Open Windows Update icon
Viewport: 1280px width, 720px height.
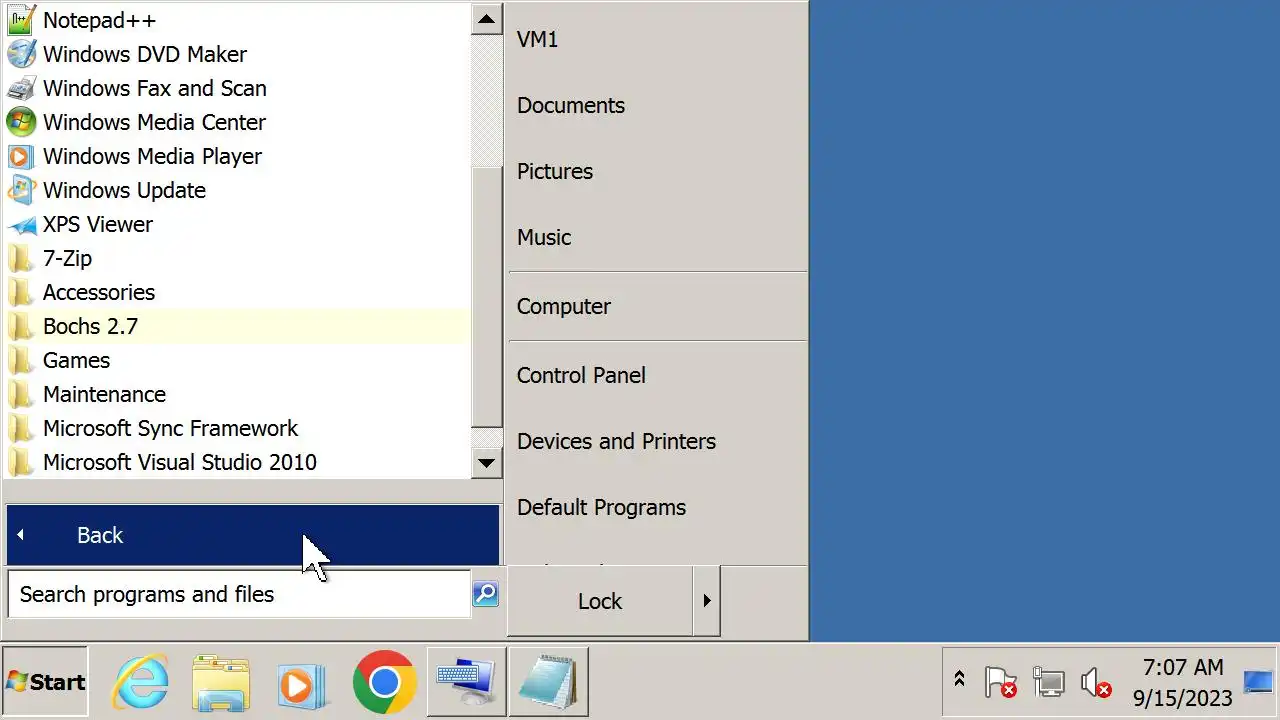tap(21, 190)
